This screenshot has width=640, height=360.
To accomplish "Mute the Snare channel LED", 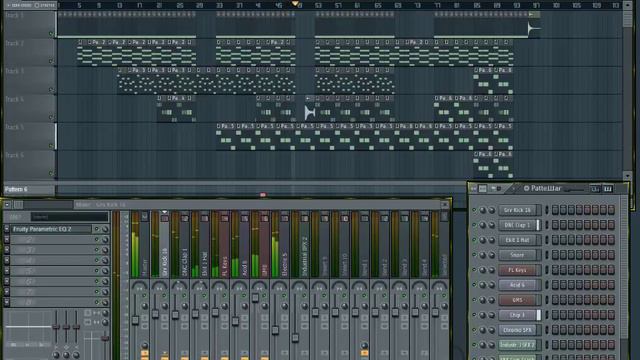I will tap(474, 255).
